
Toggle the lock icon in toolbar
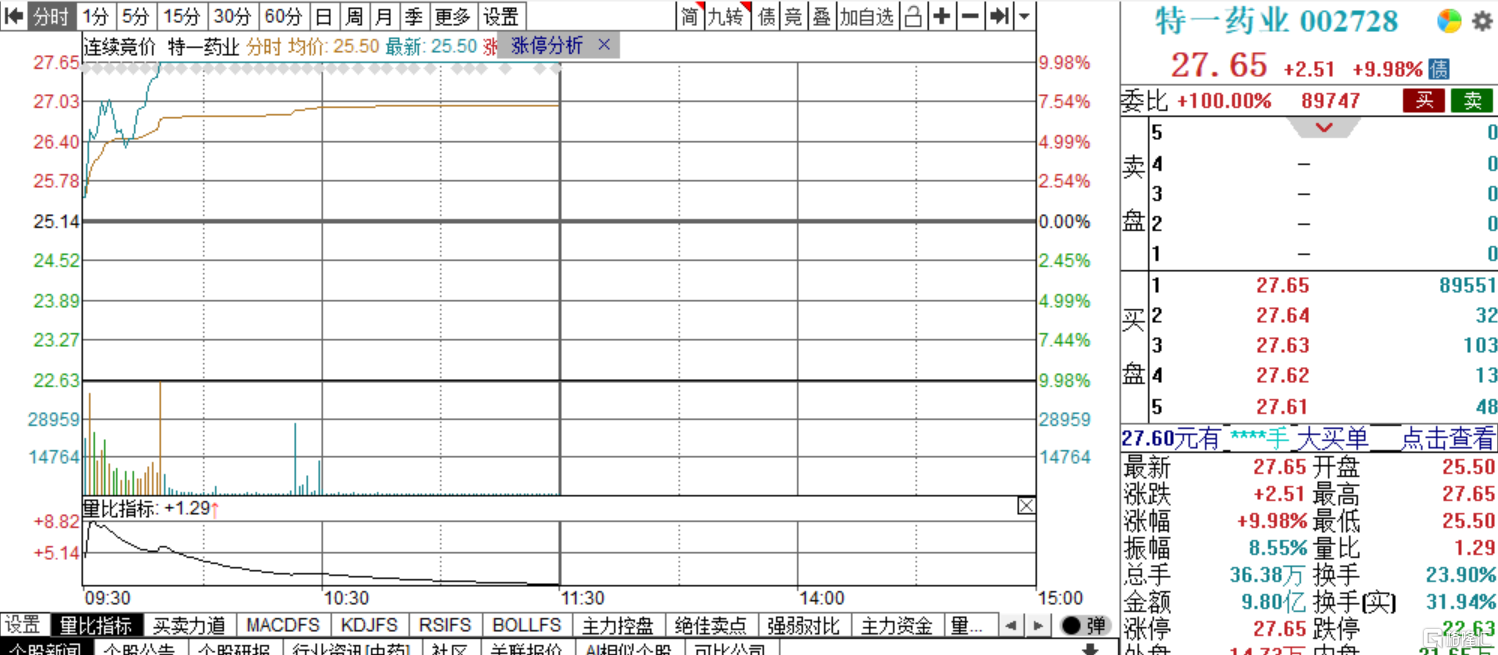[x=913, y=16]
